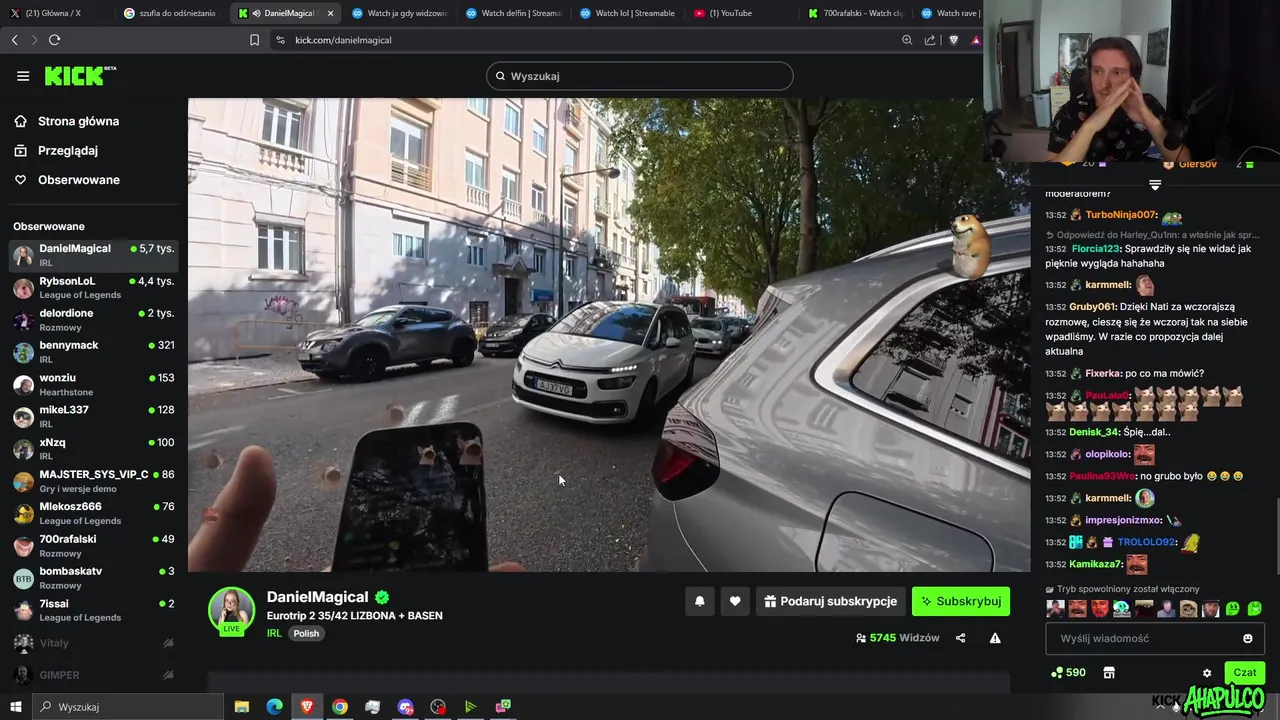Click username TurboNinja007 in chat
Screen dimensions: 1280x720
[1121, 215]
